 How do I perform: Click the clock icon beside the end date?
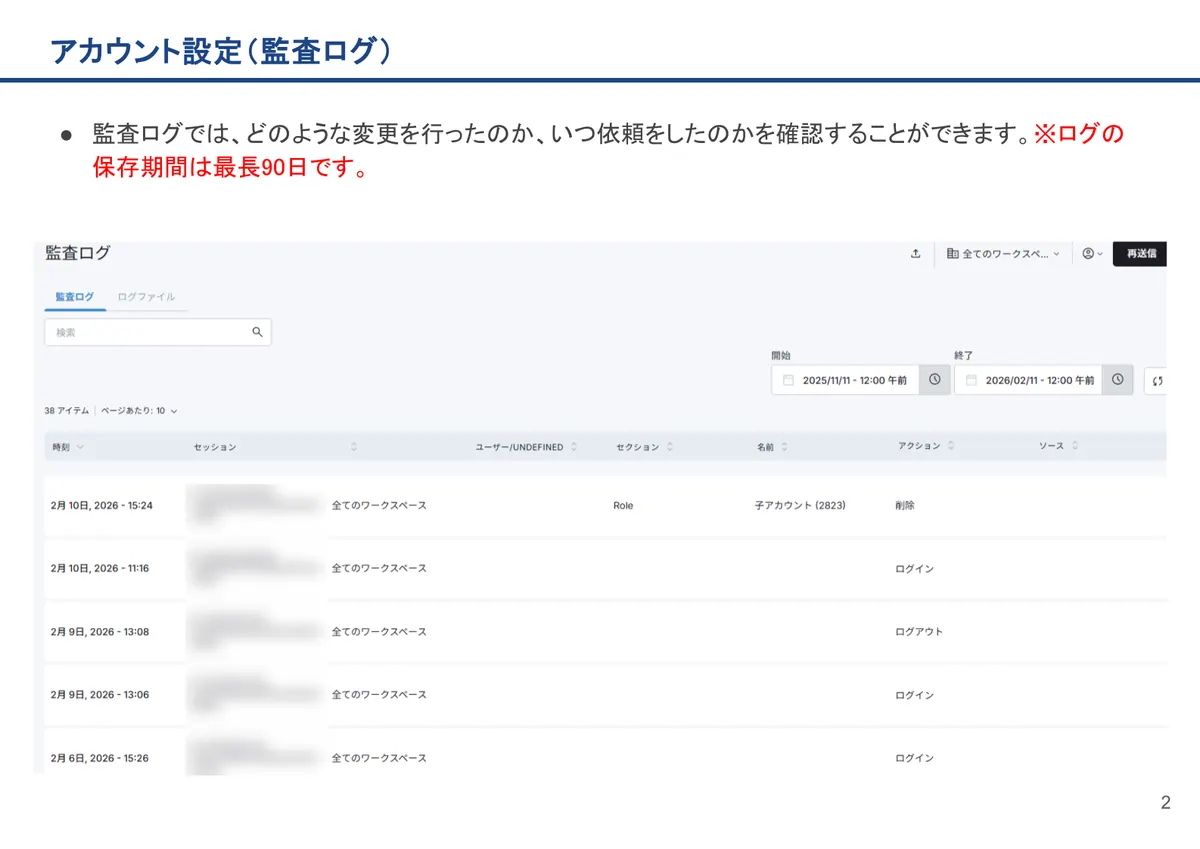pyautogui.click(x=1118, y=380)
